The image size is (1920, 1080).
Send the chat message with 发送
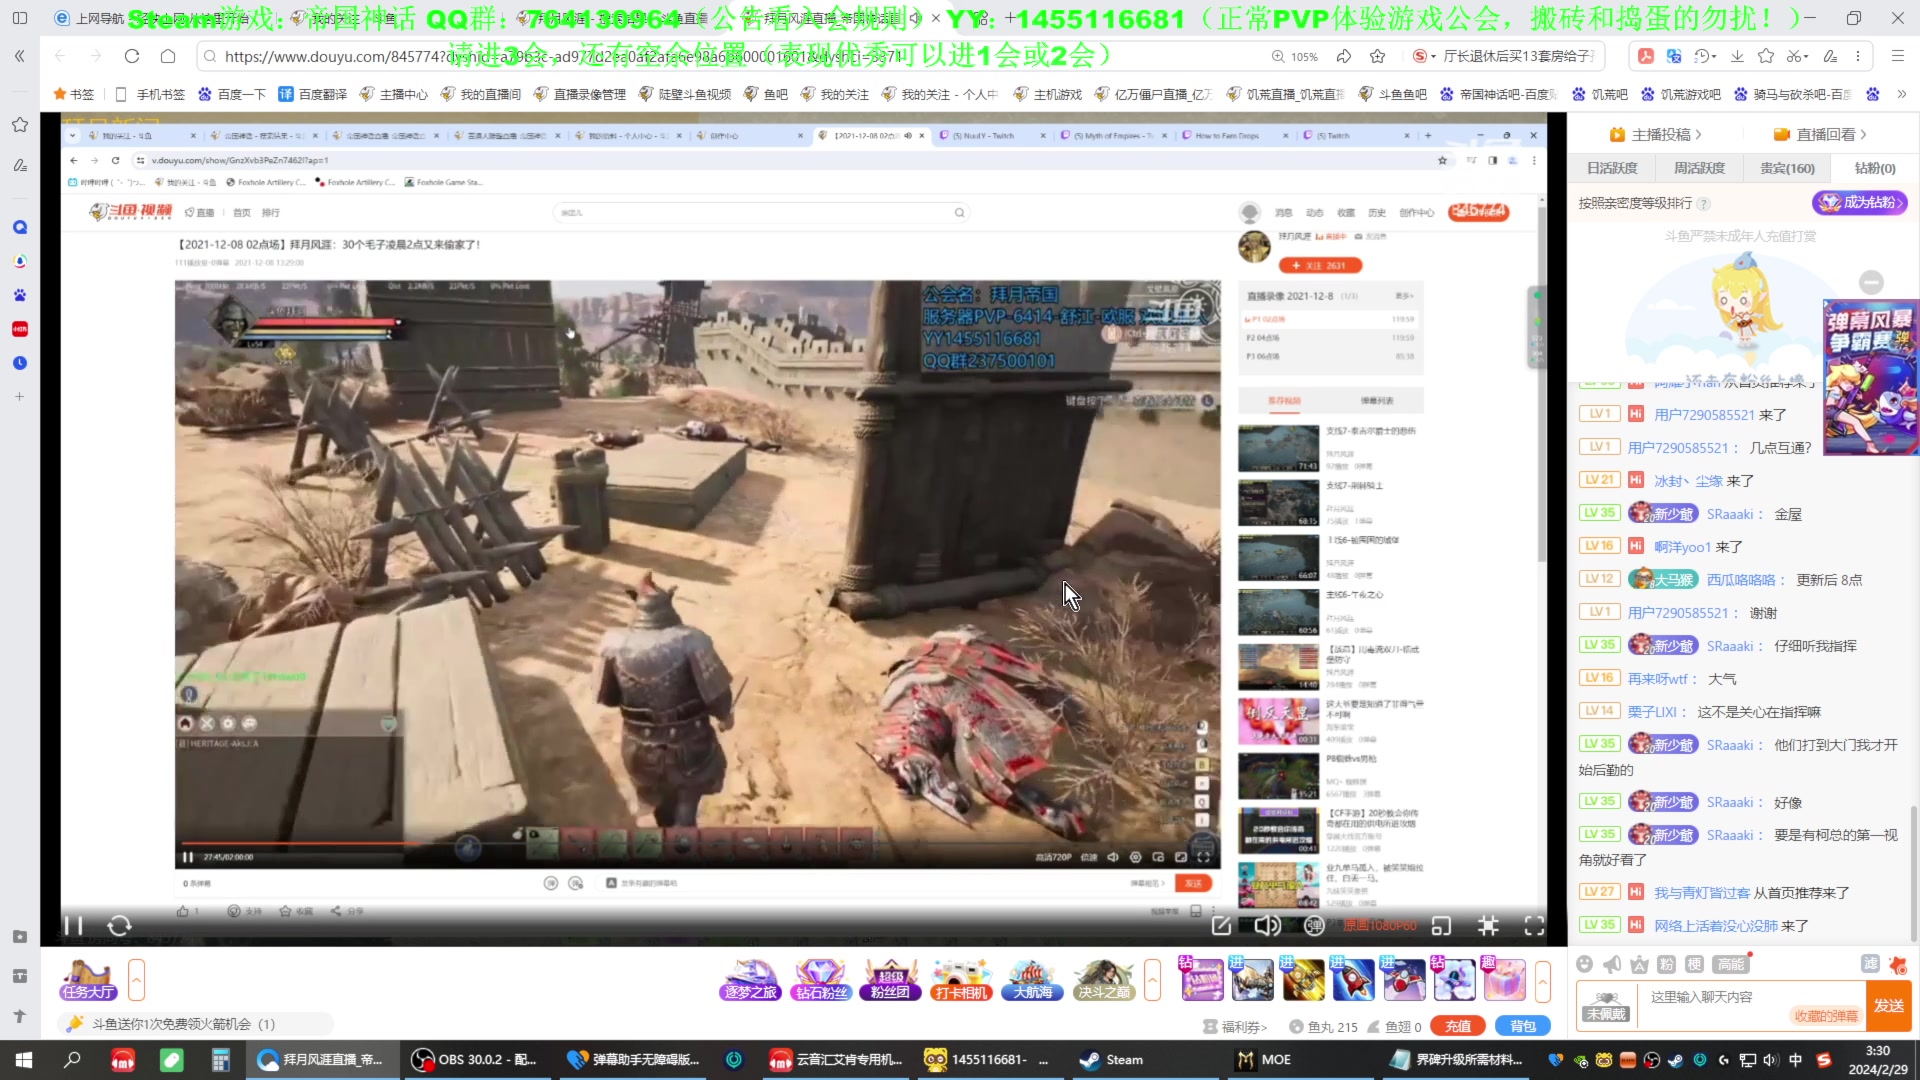point(1888,1006)
